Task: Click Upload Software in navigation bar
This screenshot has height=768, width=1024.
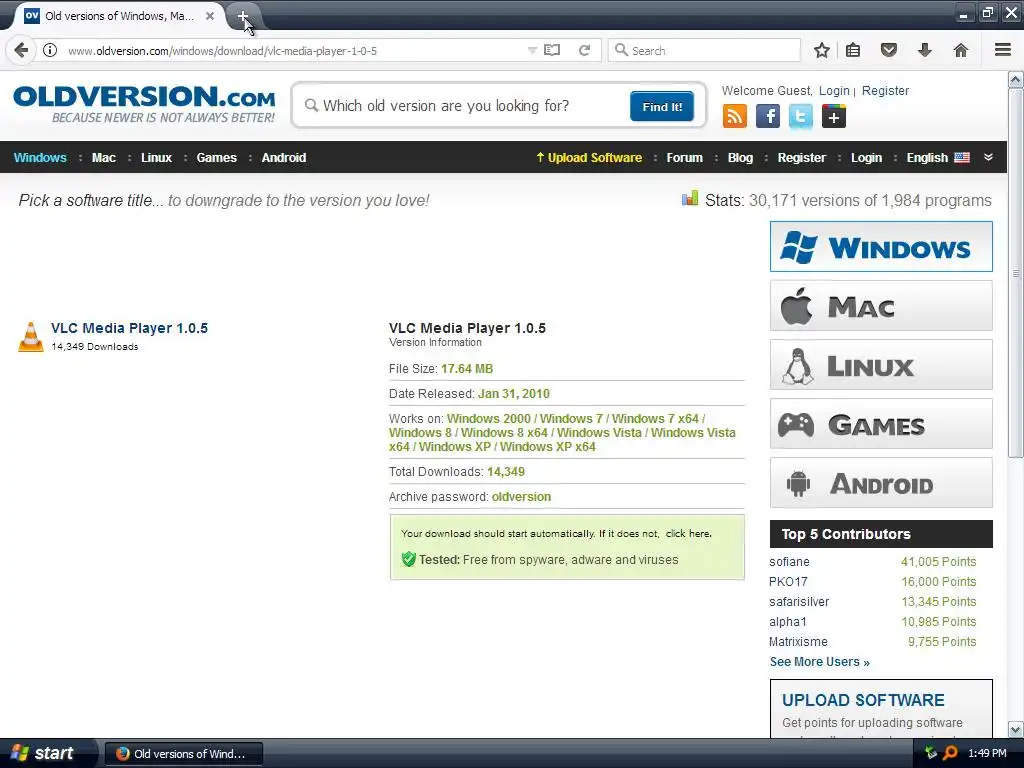Action: click(x=589, y=157)
